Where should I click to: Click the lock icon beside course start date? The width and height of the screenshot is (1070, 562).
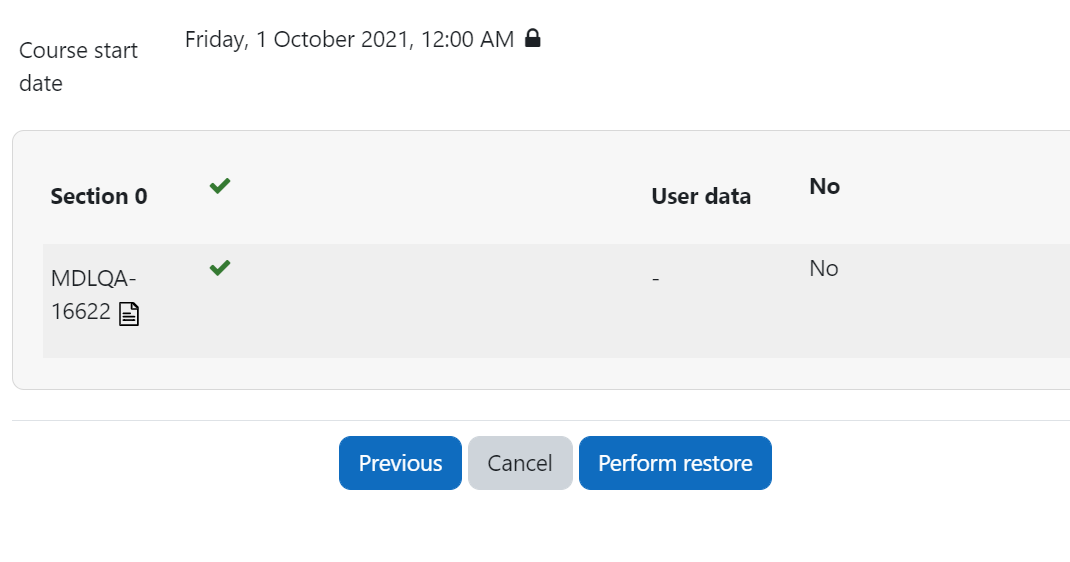coord(533,38)
